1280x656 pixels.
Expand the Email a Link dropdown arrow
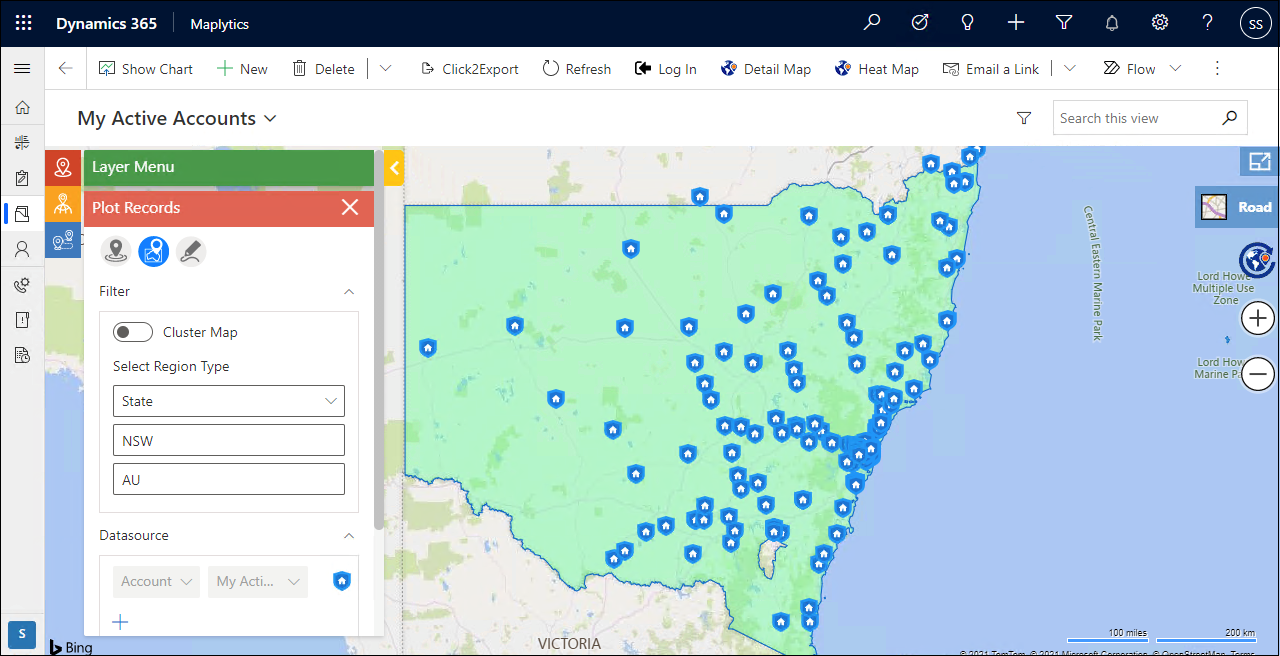point(1069,69)
